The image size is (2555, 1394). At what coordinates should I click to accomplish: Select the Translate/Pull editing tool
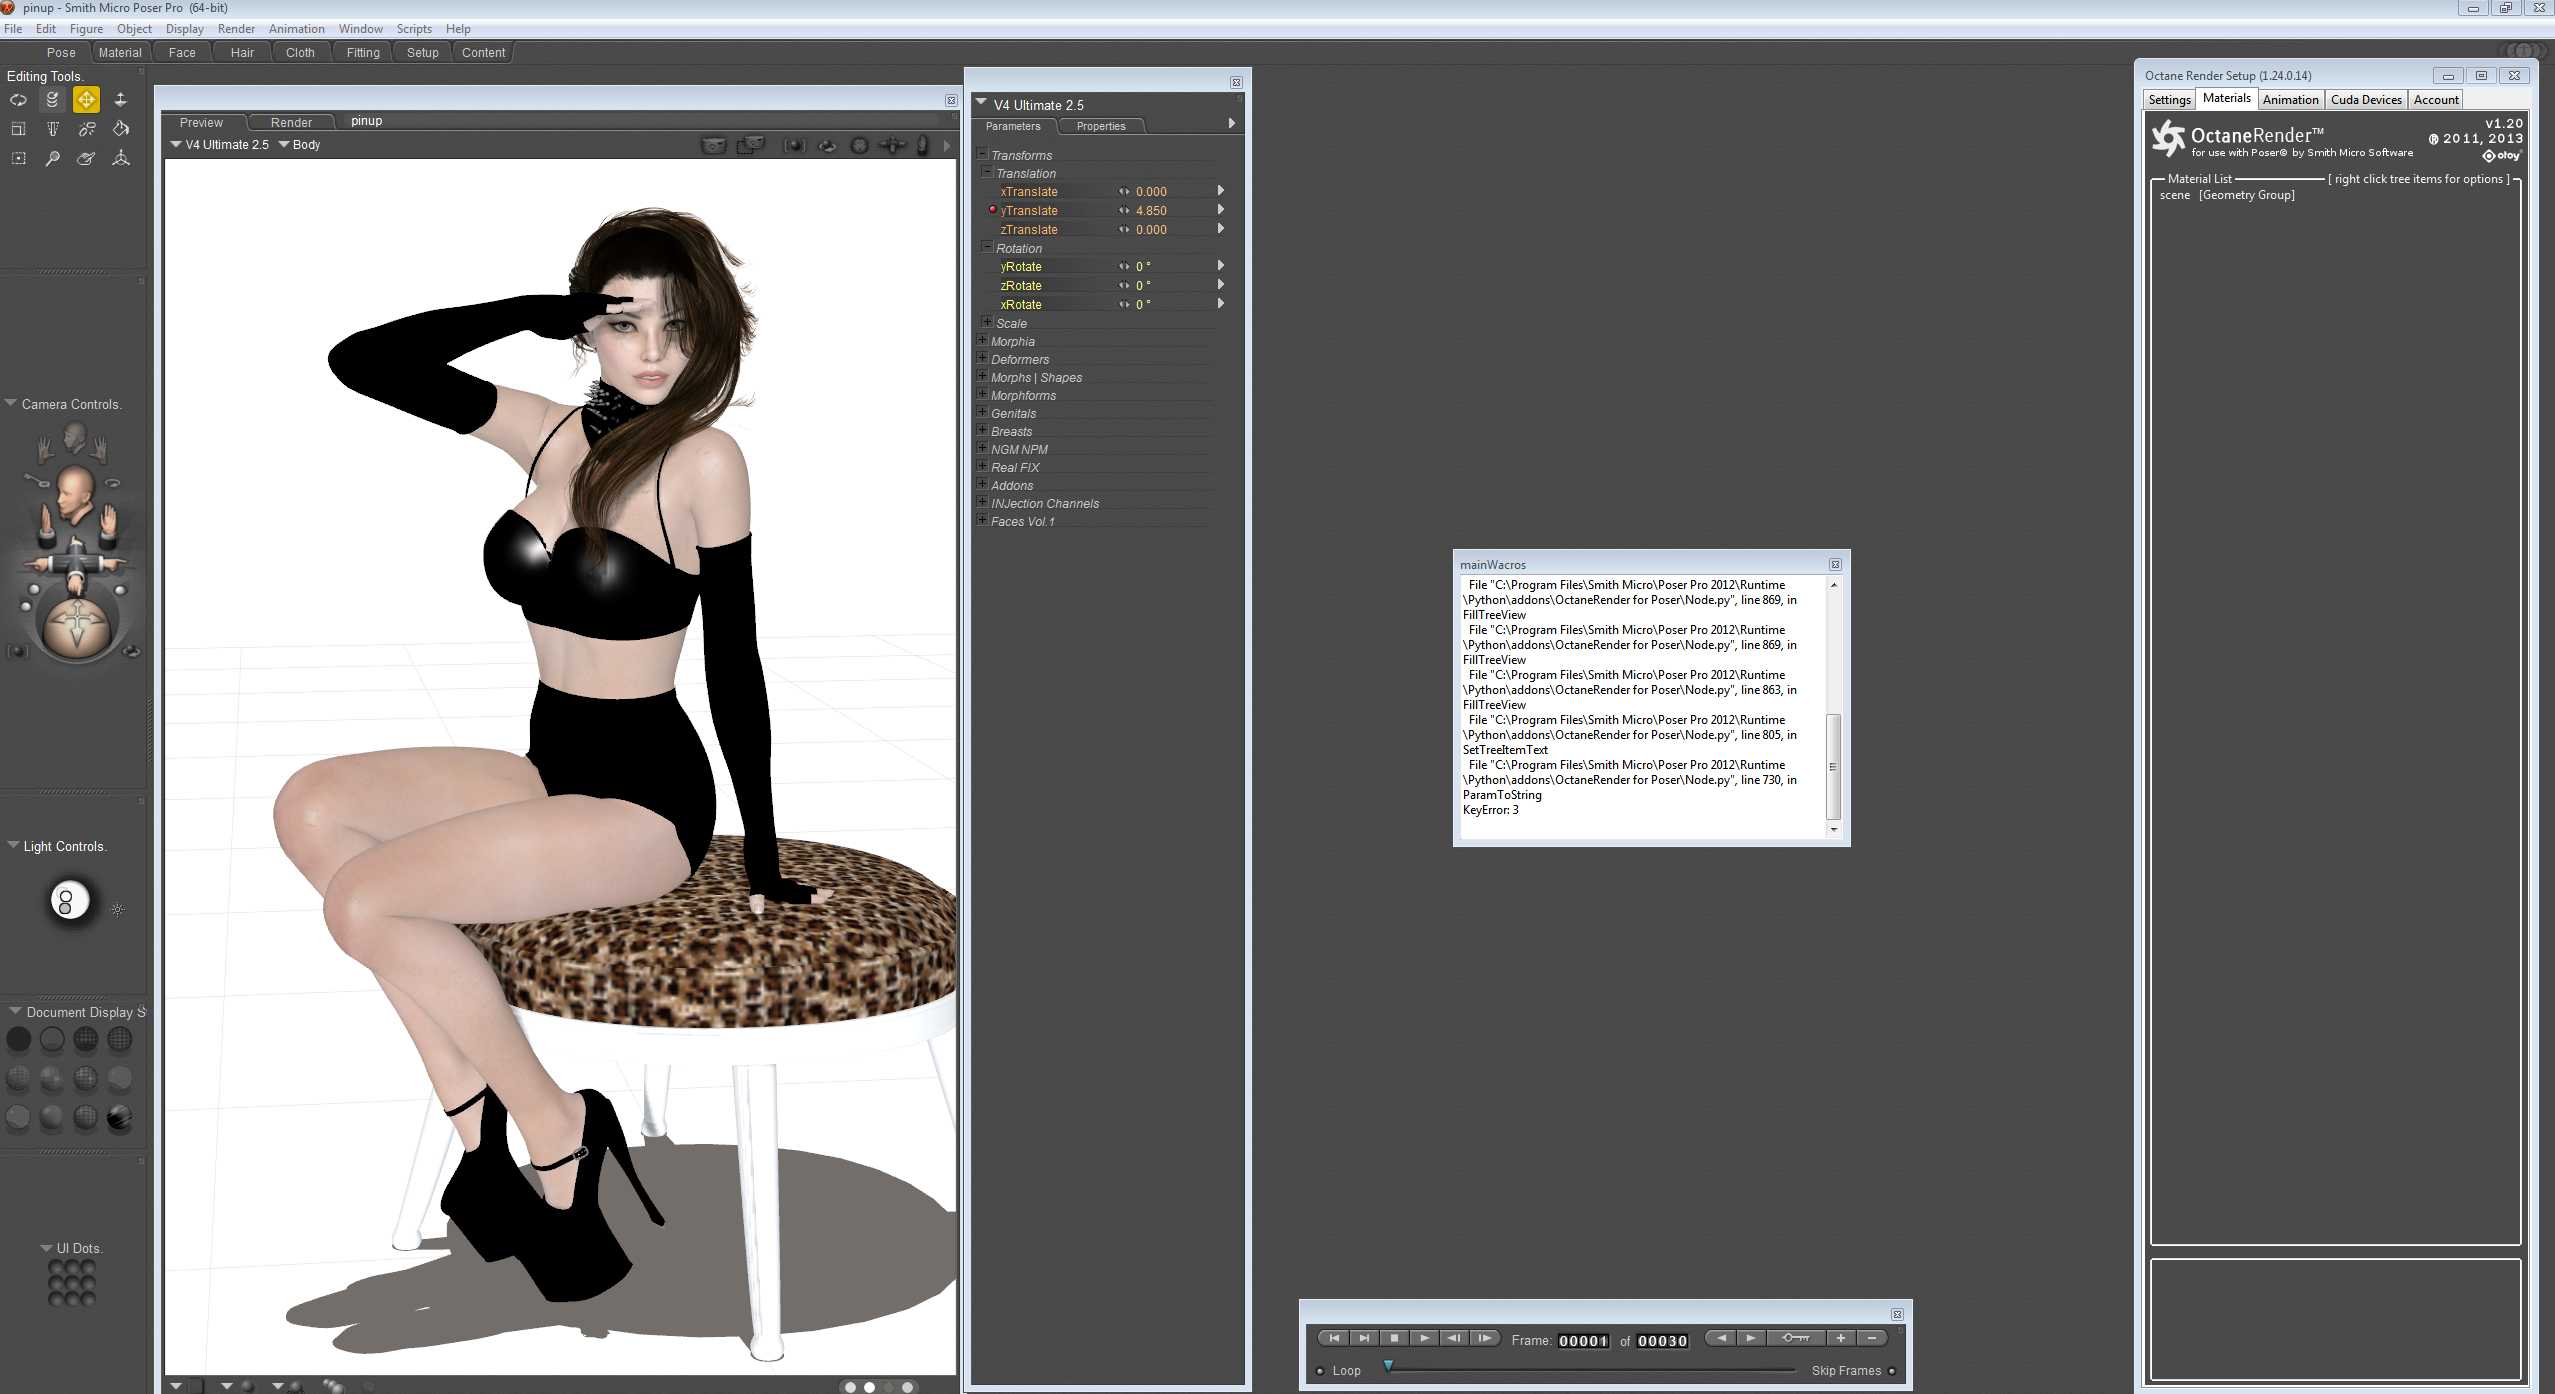click(86, 100)
